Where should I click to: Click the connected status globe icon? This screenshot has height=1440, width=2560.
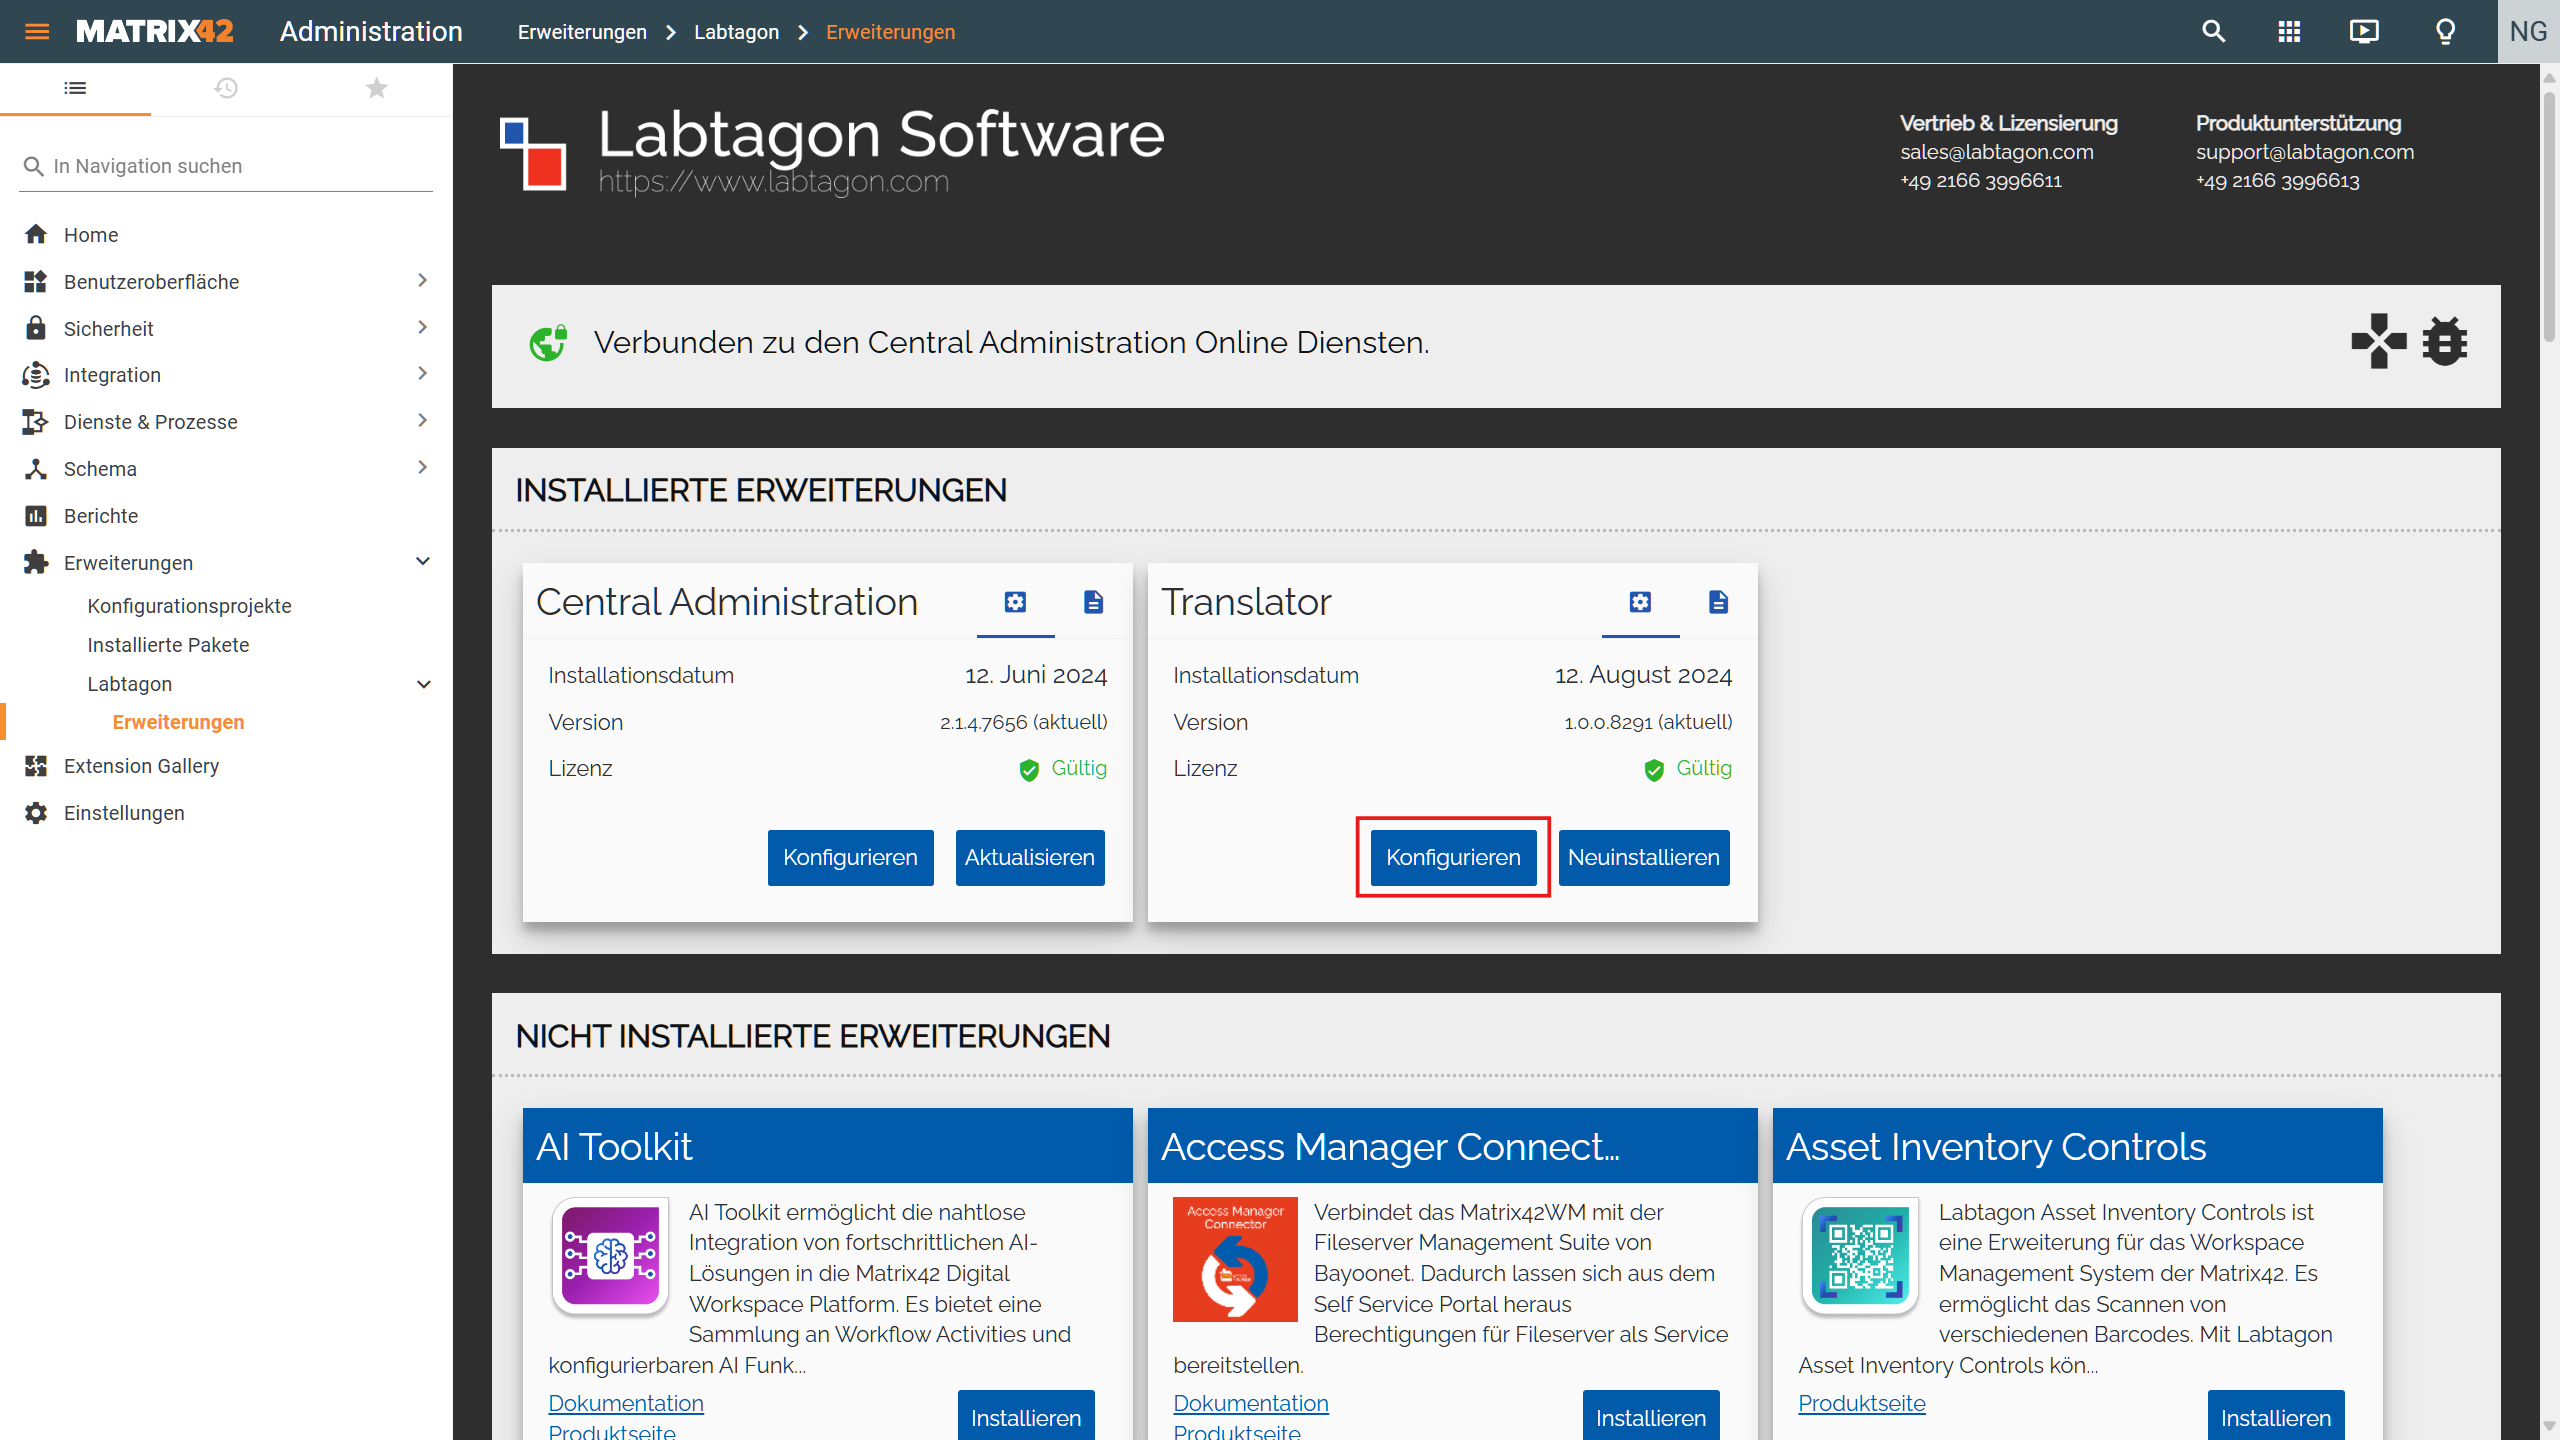pos(548,343)
